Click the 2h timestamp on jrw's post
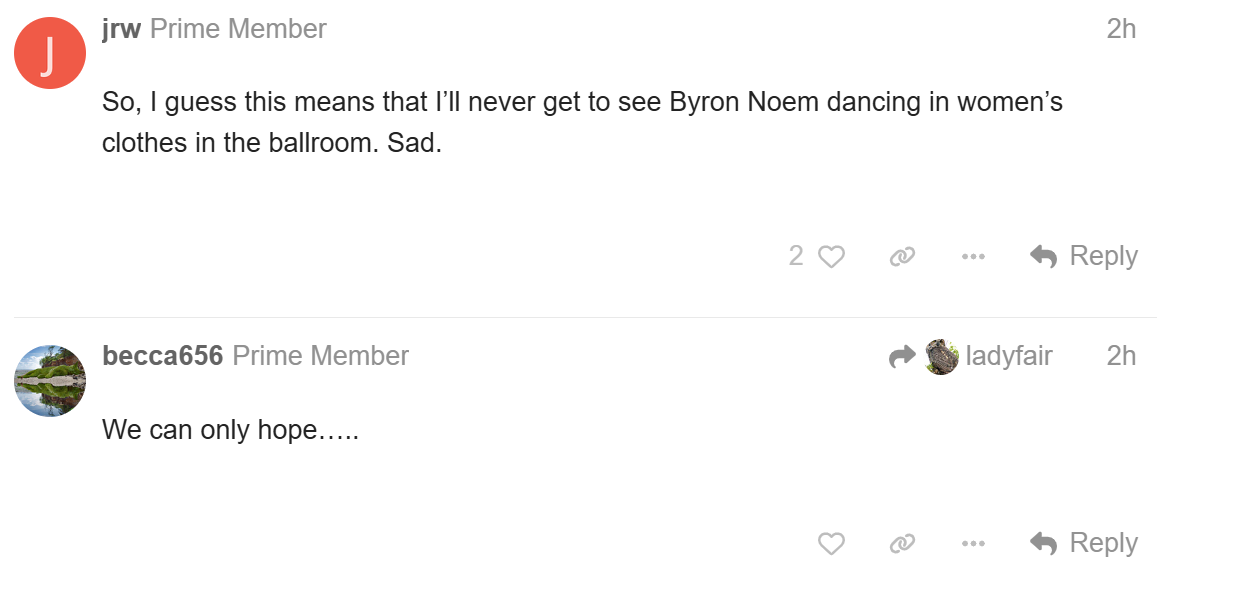 (1121, 29)
